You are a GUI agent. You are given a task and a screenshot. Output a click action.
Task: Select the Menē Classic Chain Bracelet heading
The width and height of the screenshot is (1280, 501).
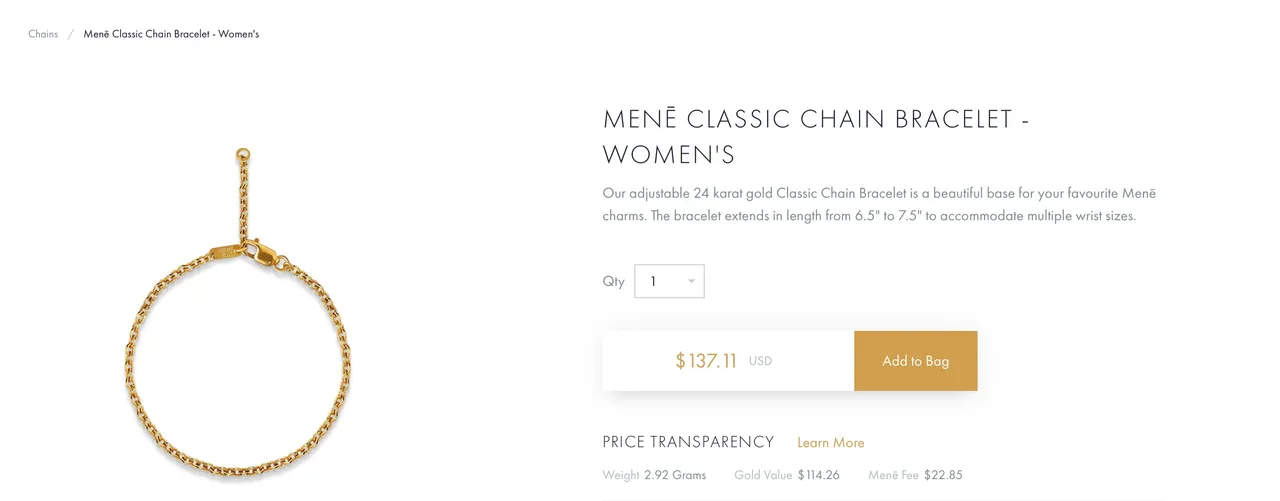pyautogui.click(x=816, y=137)
